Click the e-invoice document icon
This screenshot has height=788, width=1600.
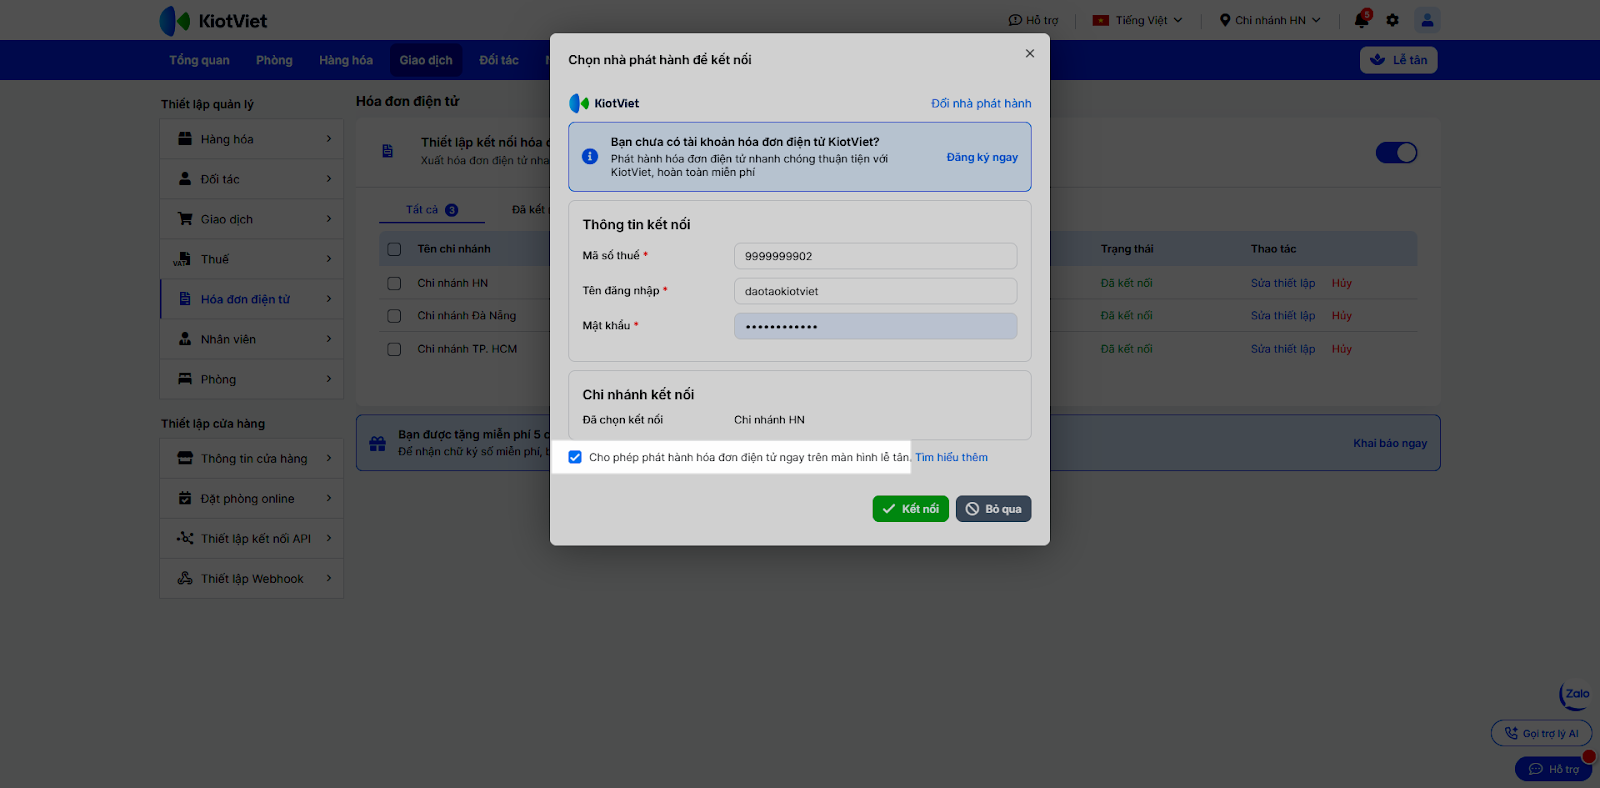pyautogui.click(x=388, y=151)
